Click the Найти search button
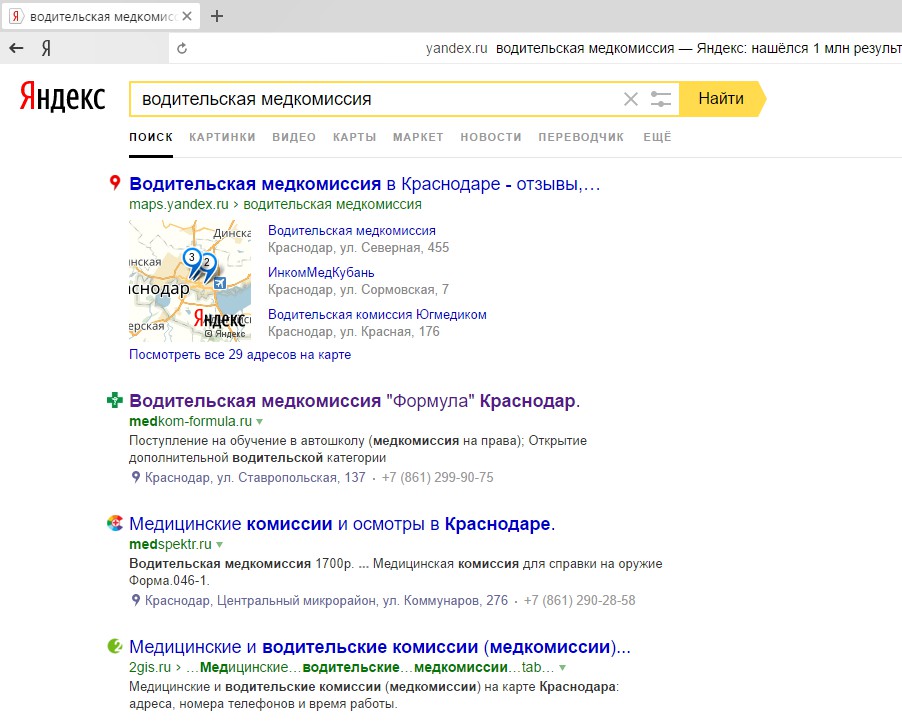902x726 pixels. point(721,99)
